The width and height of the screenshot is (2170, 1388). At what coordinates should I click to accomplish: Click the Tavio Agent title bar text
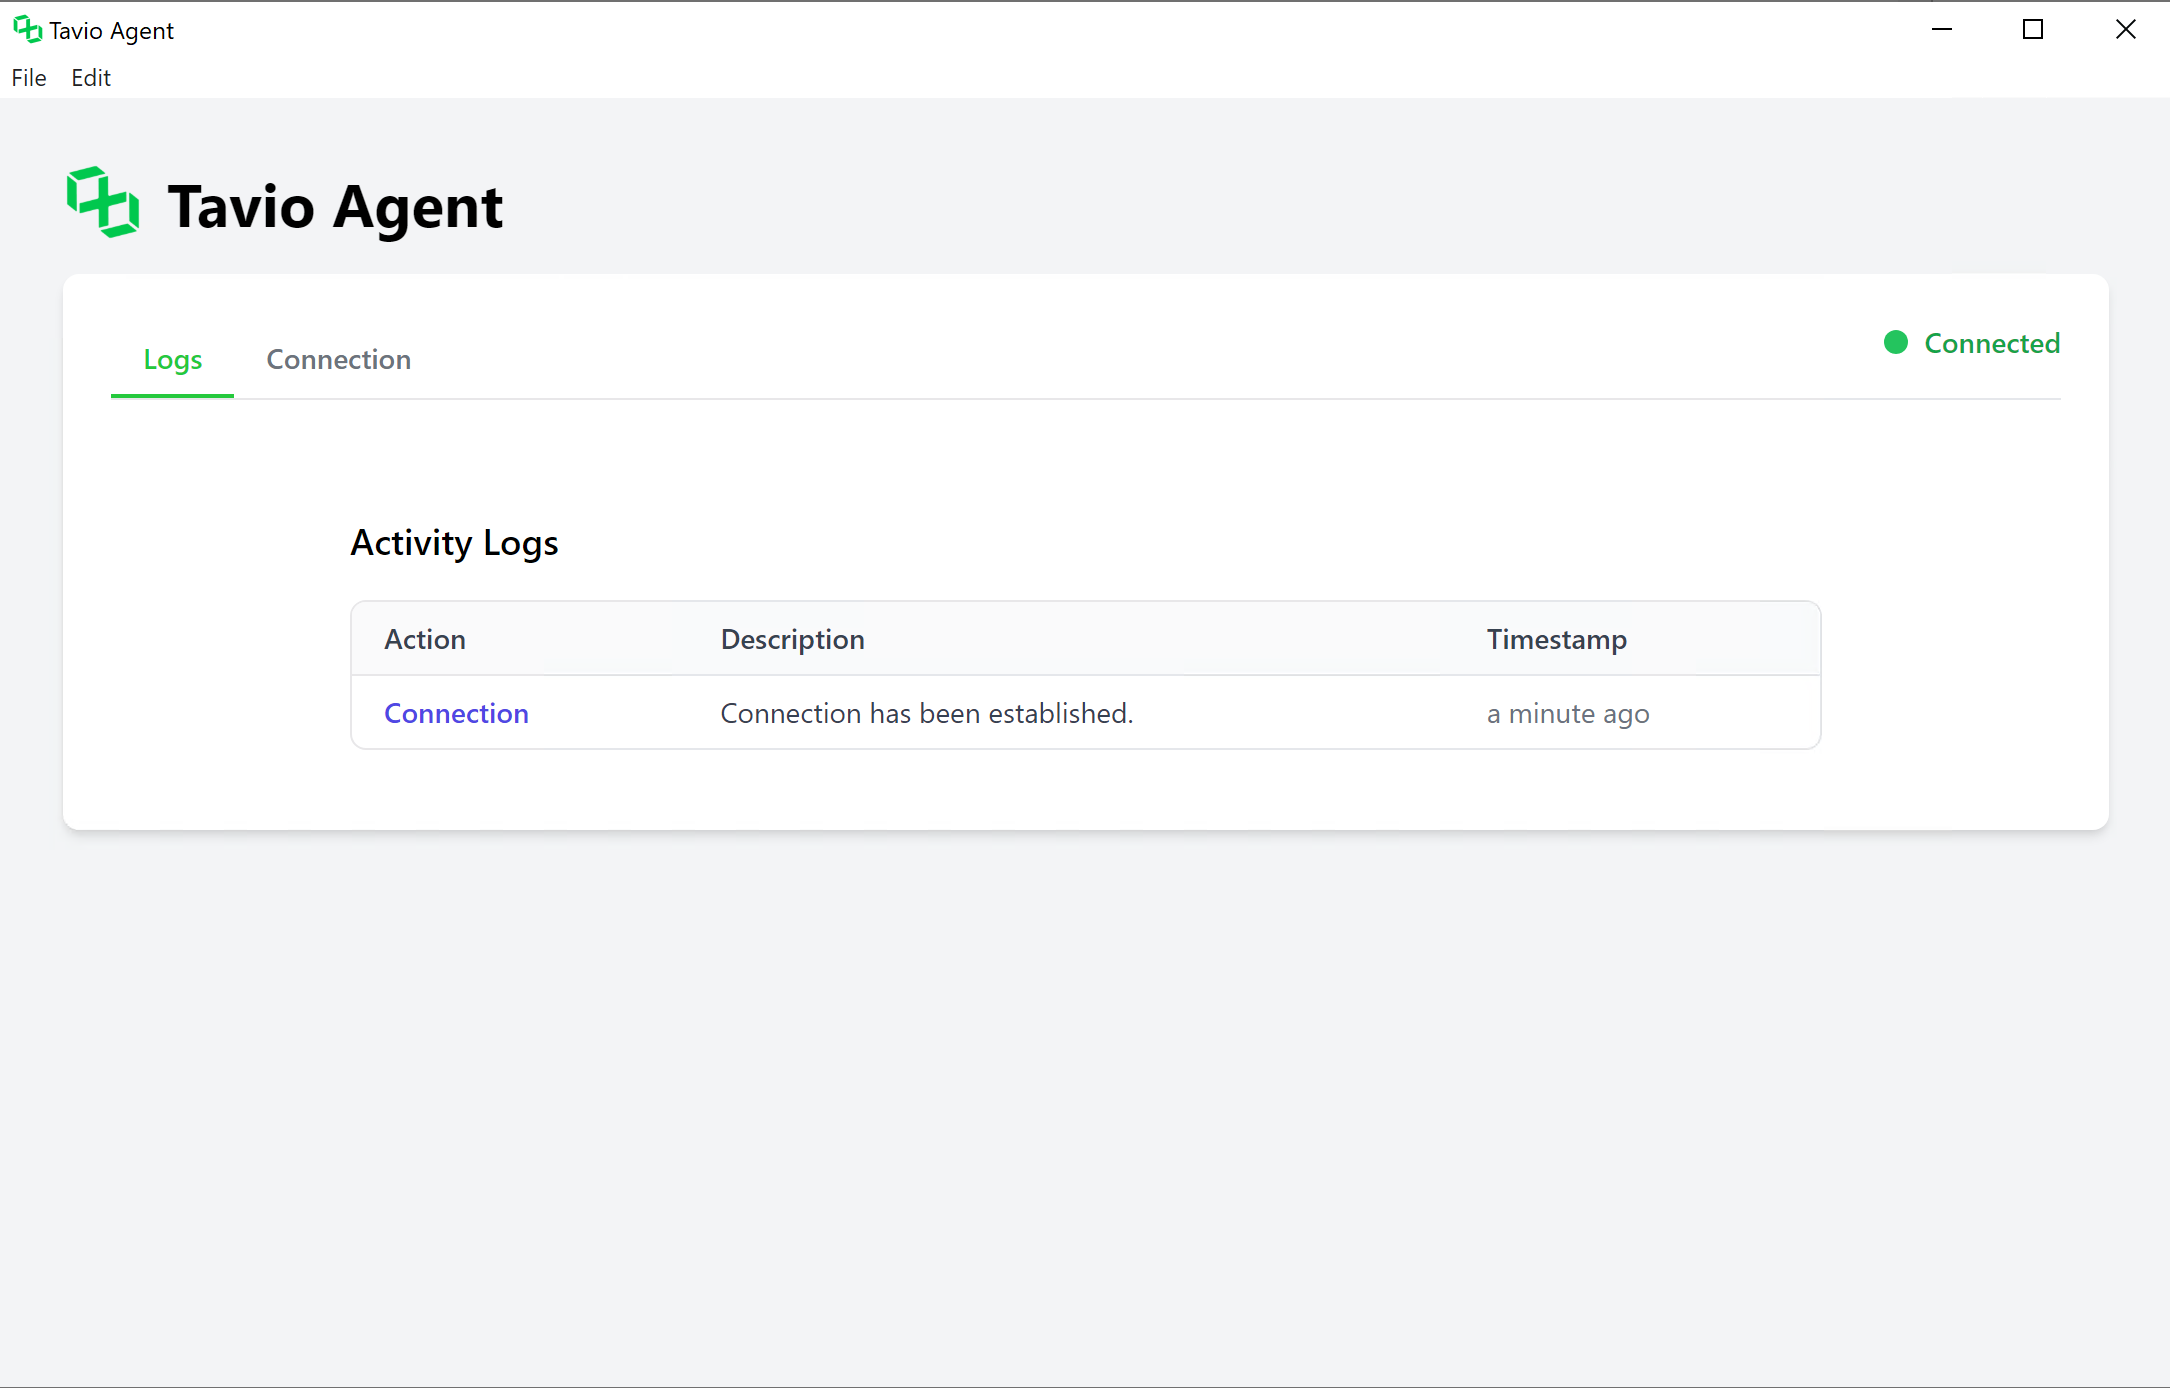coord(111,31)
